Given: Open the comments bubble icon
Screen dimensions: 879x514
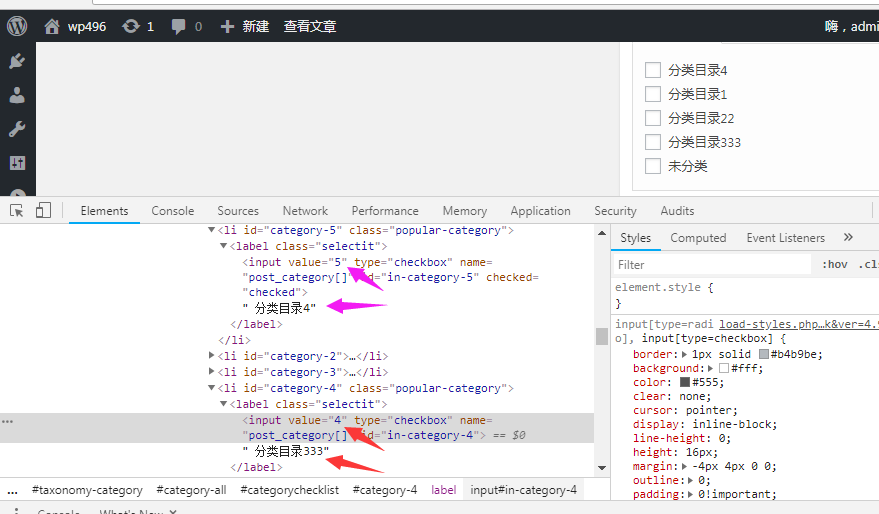Looking at the screenshot, I should [178, 26].
